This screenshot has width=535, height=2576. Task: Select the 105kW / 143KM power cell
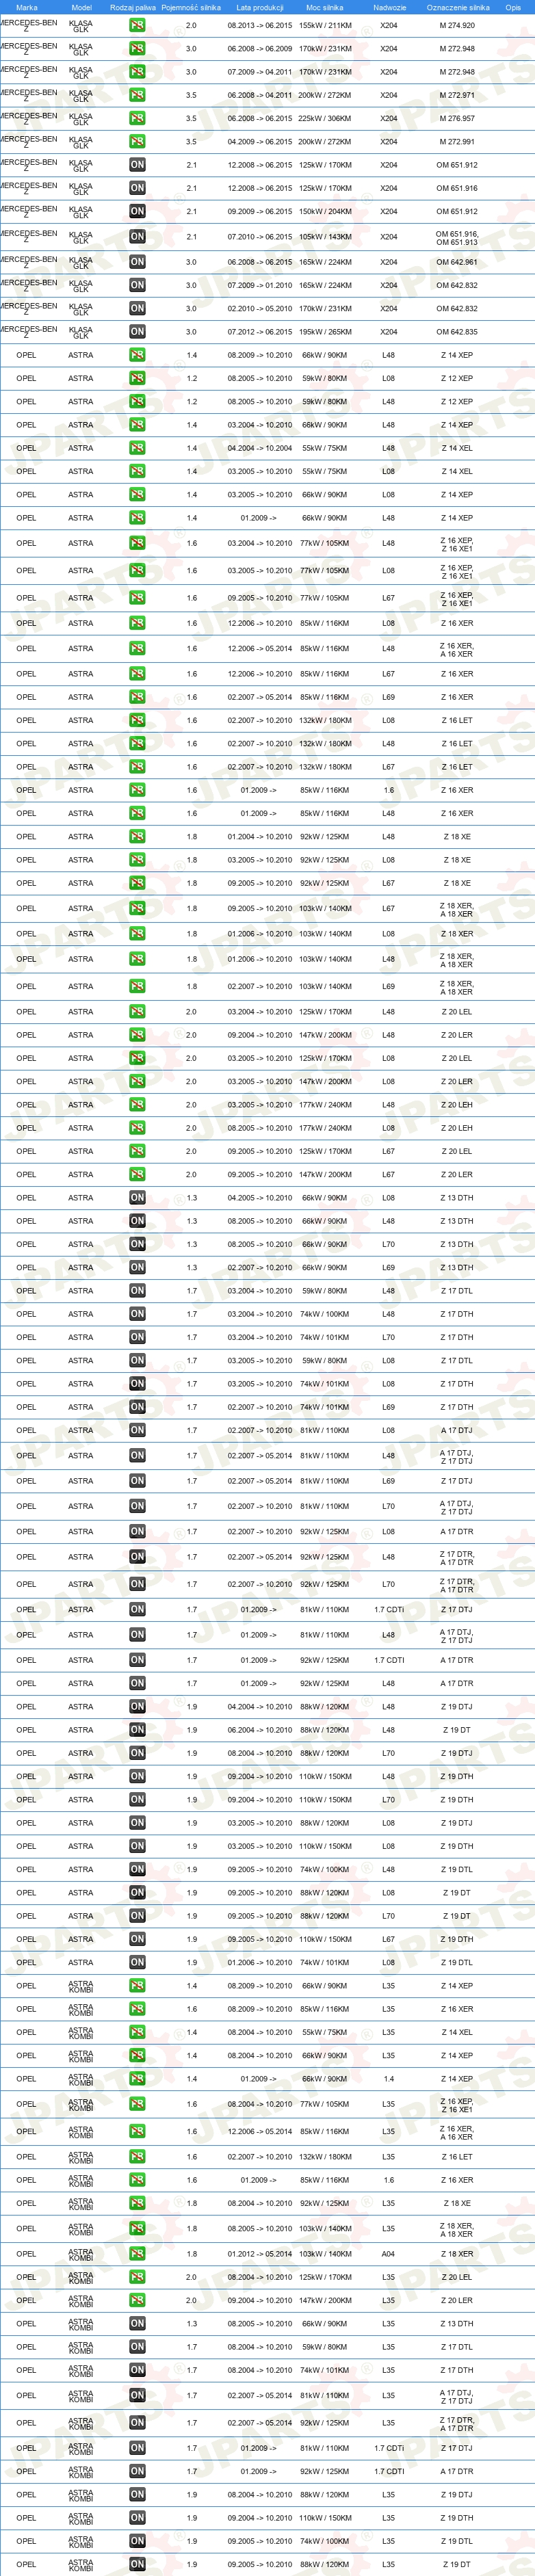click(325, 237)
